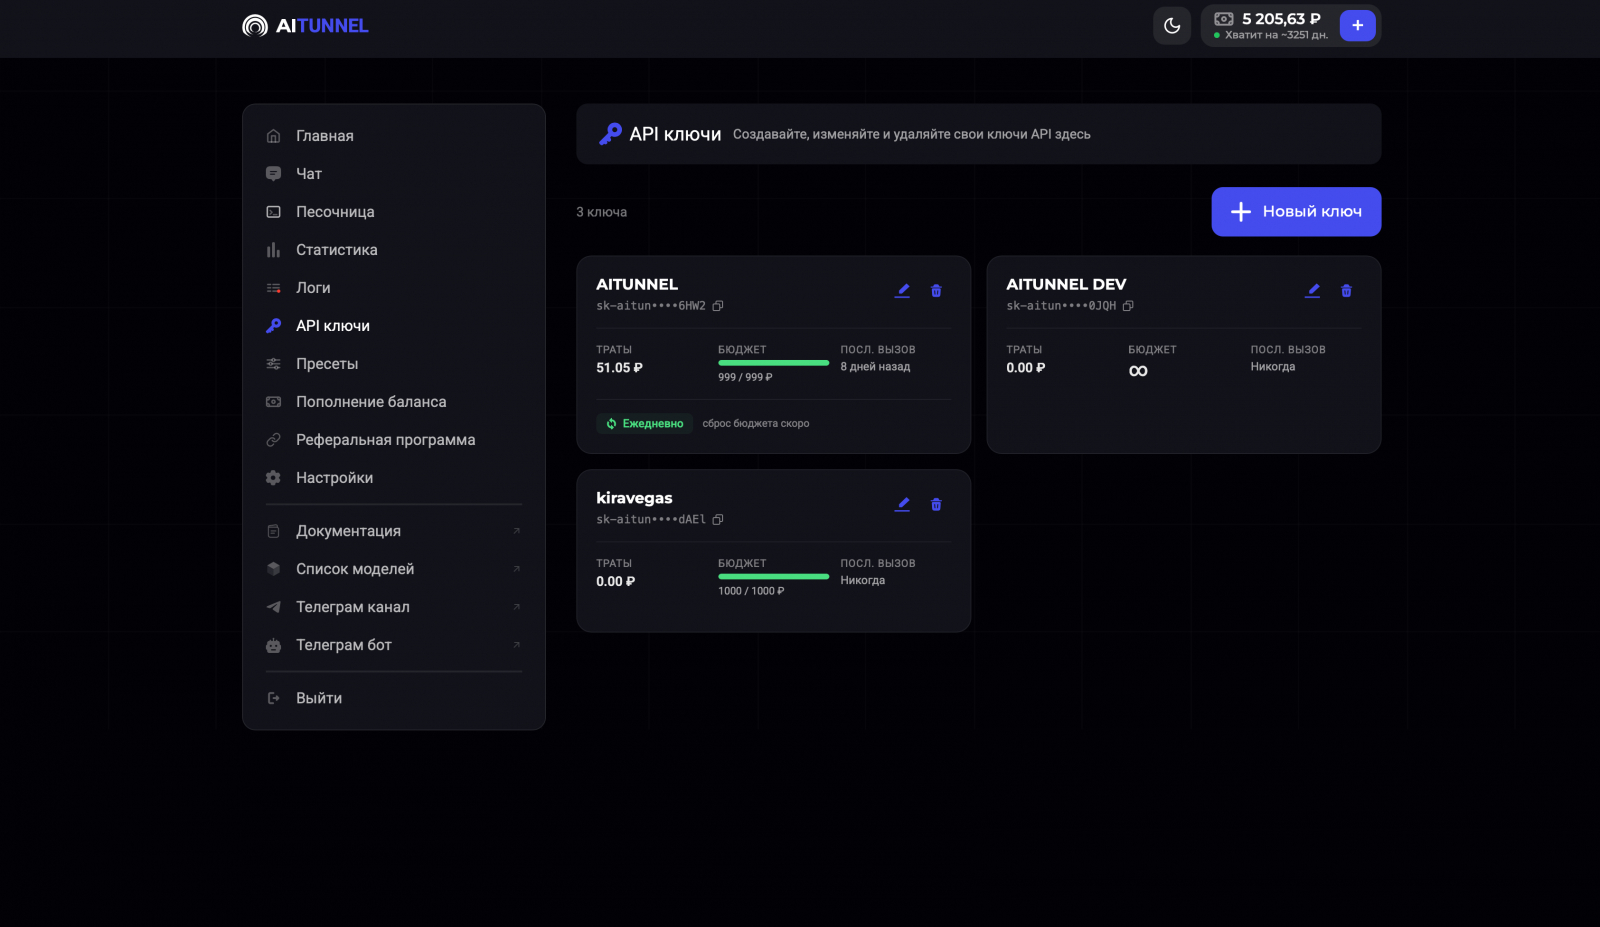
Task: Click the sliders icon beside Пресеты
Action: click(x=273, y=364)
